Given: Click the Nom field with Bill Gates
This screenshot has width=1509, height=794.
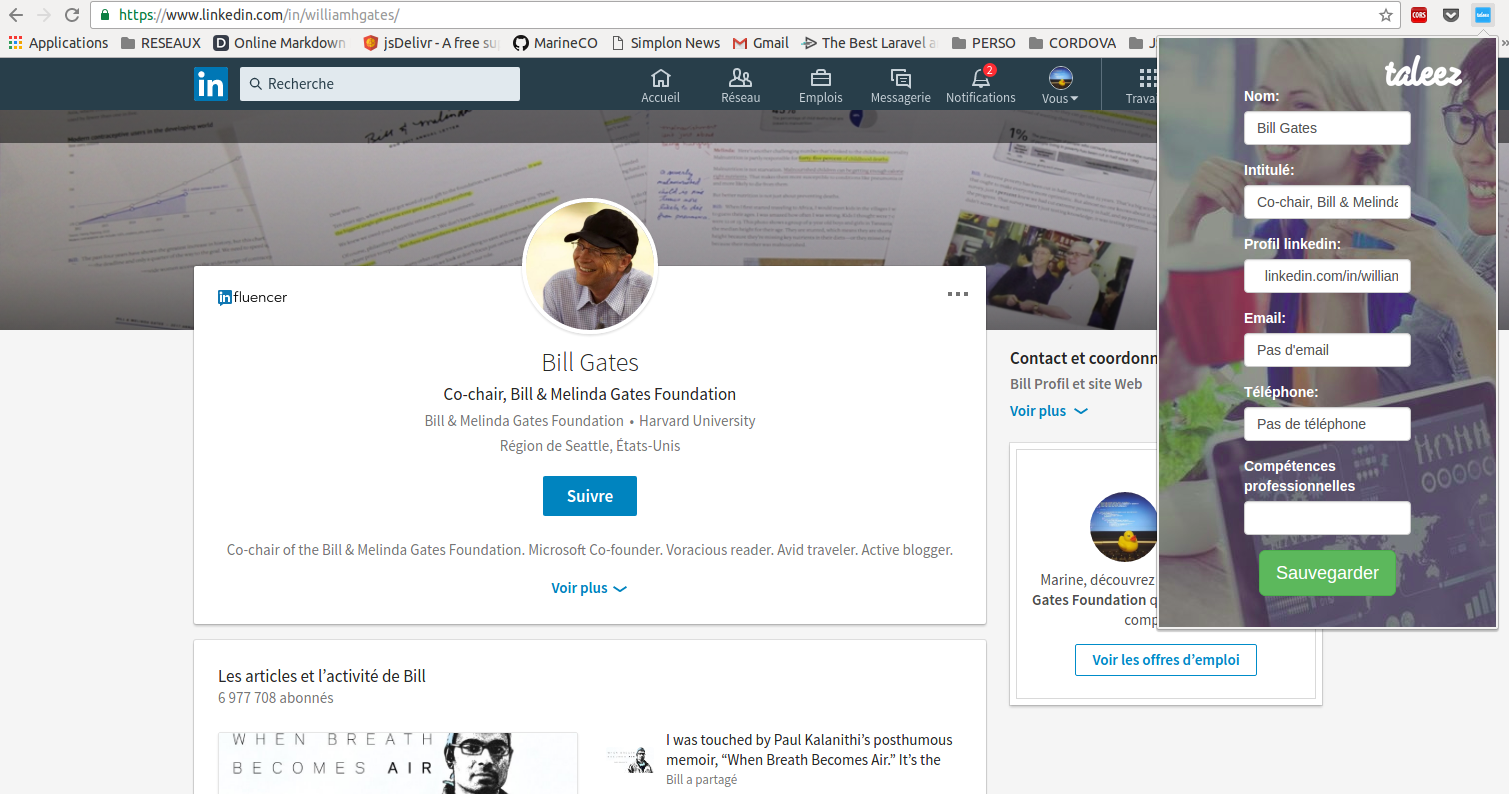Looking at the screenshot, I should tap(1327, 128).
